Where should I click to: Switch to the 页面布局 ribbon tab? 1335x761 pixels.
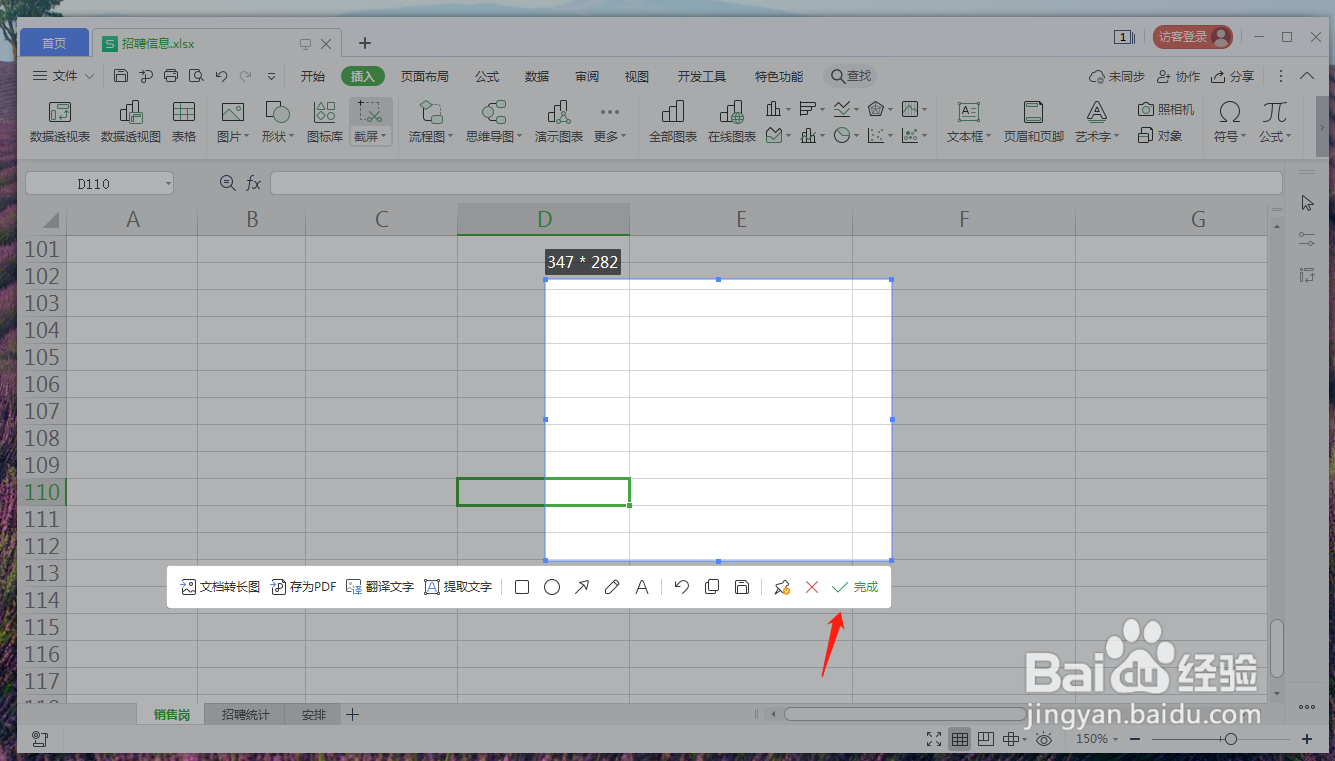pos(424,76)
